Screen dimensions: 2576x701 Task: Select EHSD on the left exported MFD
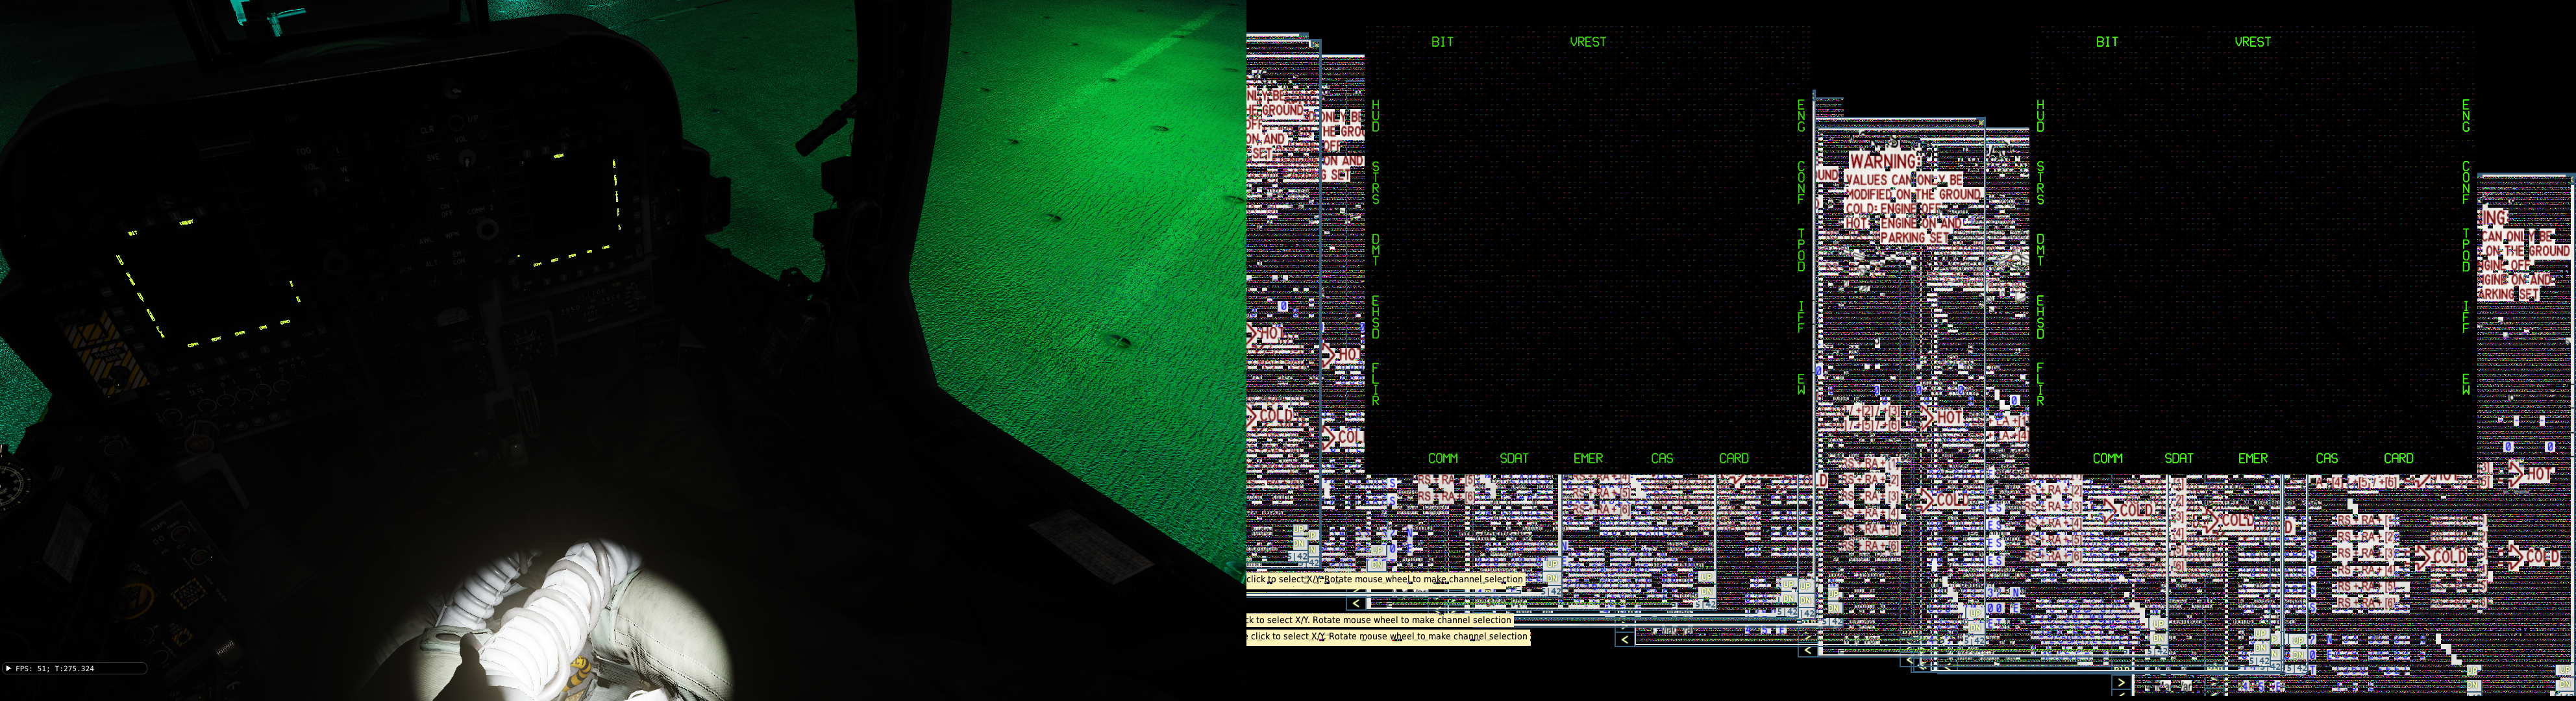(x=1376, y=317)
